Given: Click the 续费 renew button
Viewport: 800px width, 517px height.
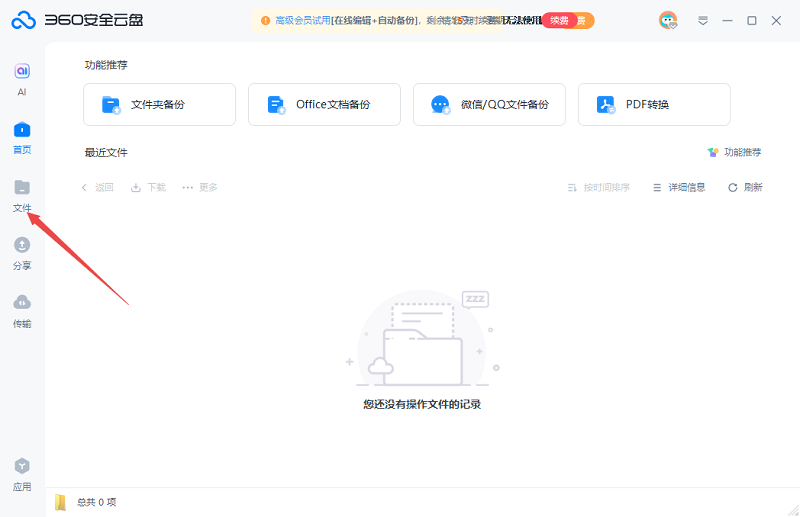Looking at the screenshot, I should tap(567, 20).
